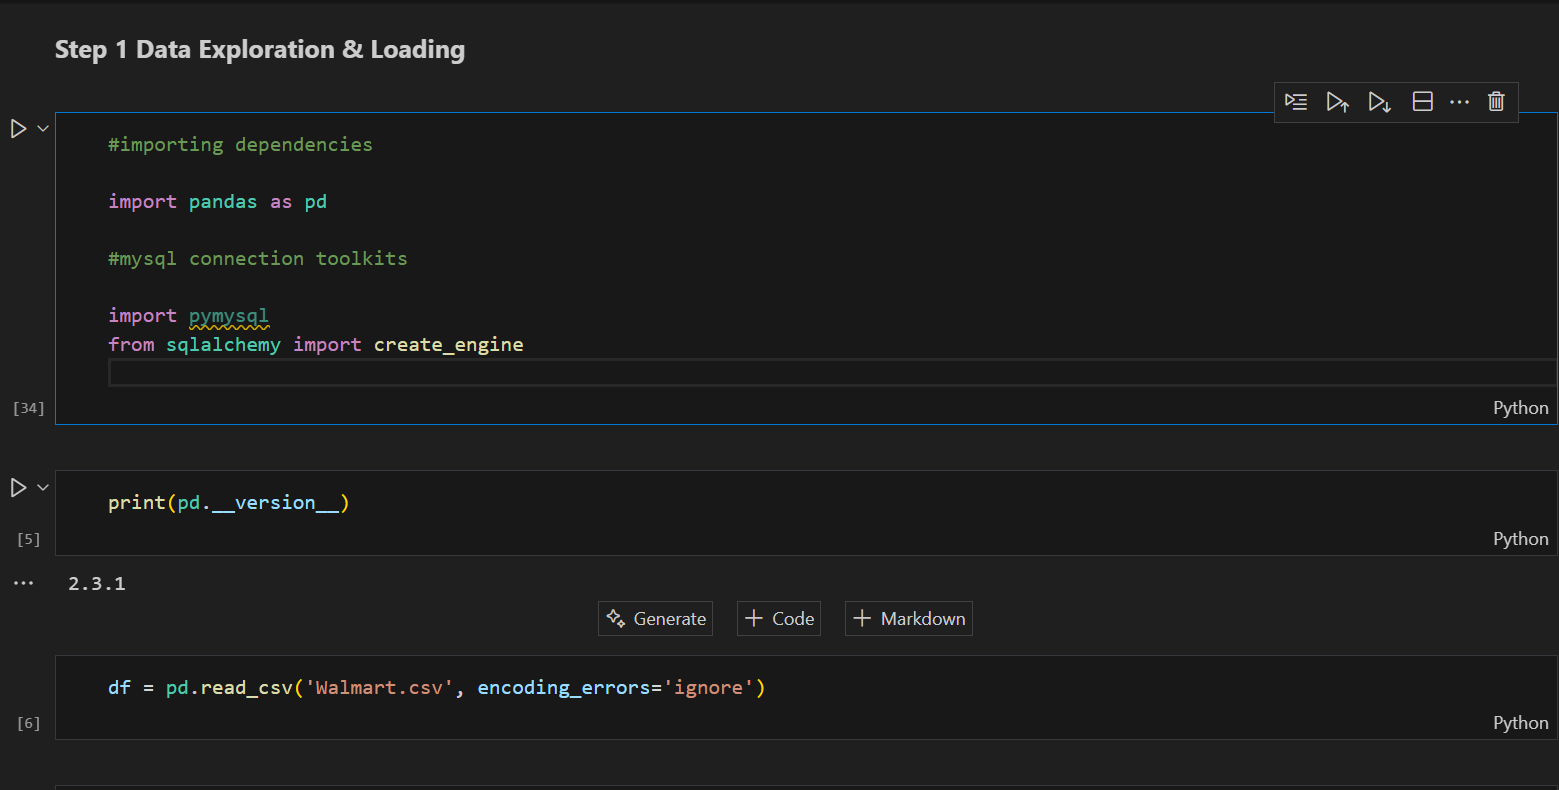Image resolution: width=1559 pixels, height=790 pixels.
Task: Expand run options for the print version cell
Action: click(x=43, y=487)
